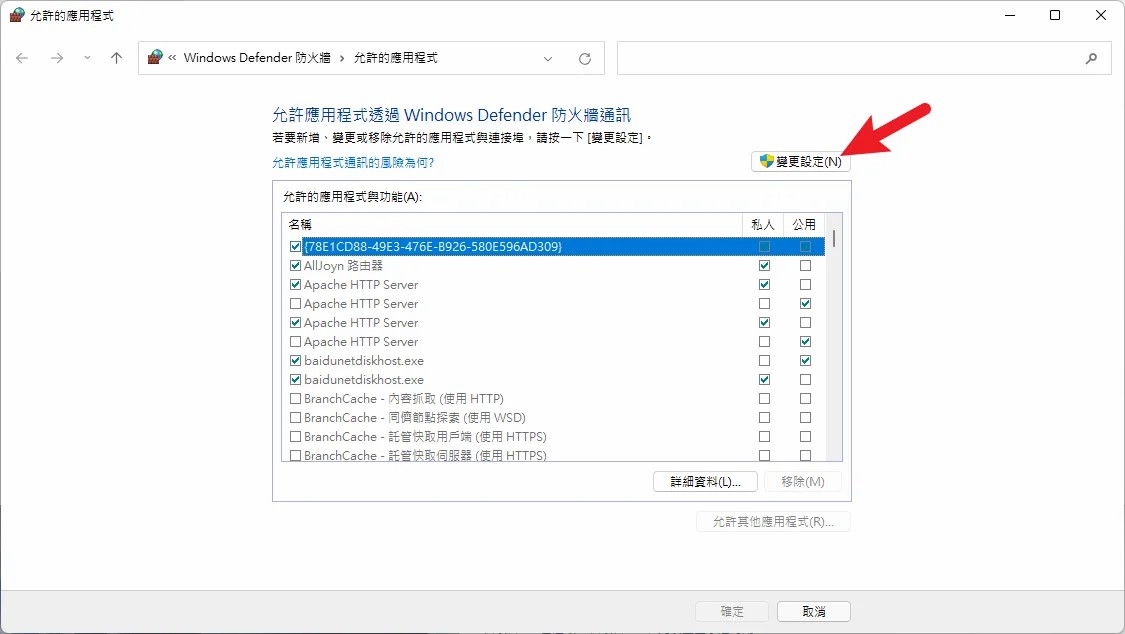Open the breadcrumb overflow double chevron
This screenshot has height=634, width=1125.
[172, 57]
